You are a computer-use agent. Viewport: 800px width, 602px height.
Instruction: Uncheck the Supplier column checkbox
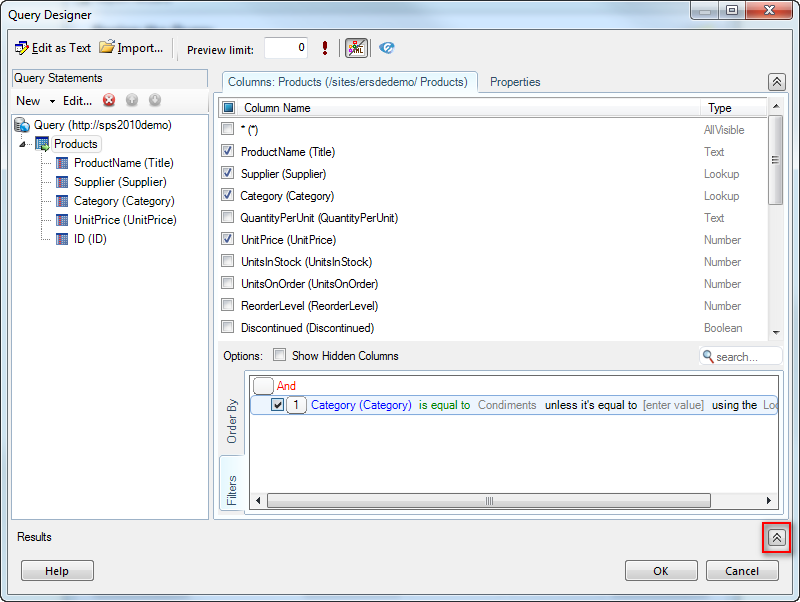point(228,174)
